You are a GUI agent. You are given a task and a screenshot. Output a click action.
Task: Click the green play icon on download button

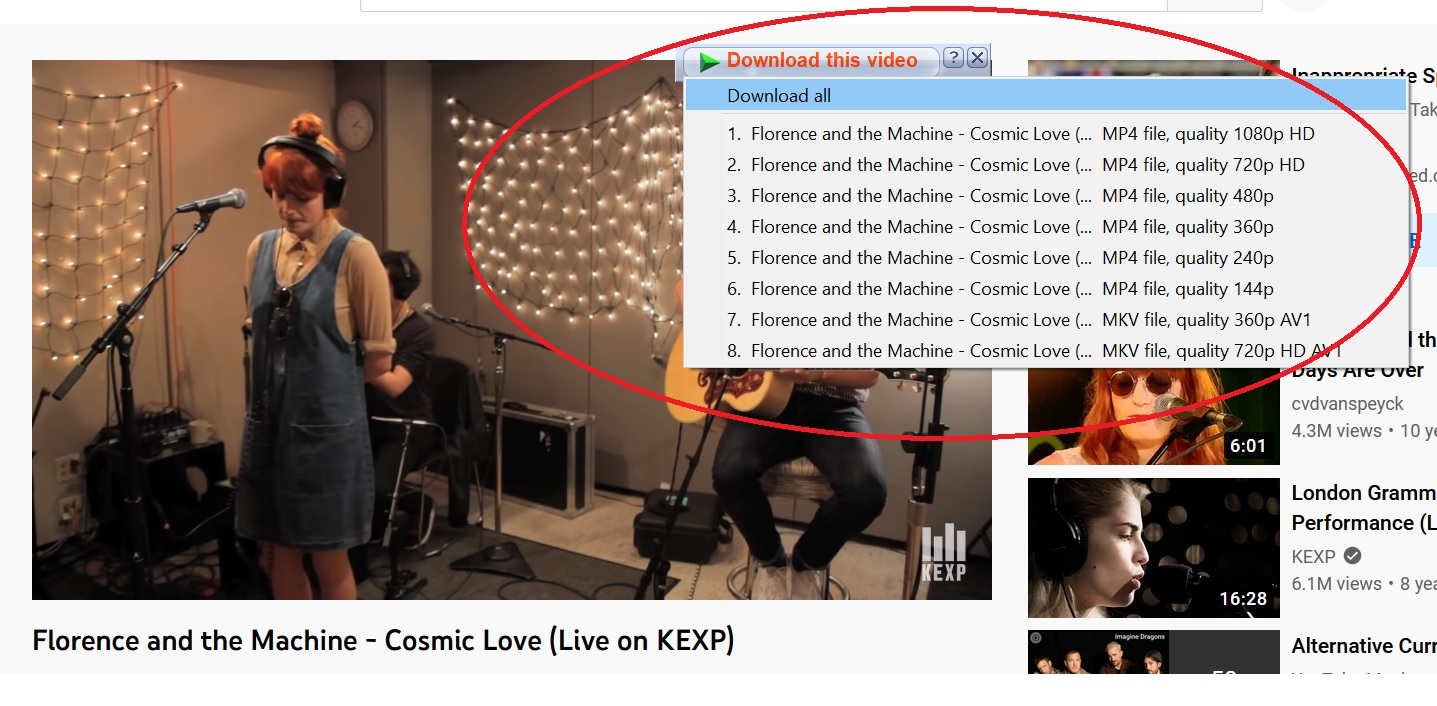point(709,62)
